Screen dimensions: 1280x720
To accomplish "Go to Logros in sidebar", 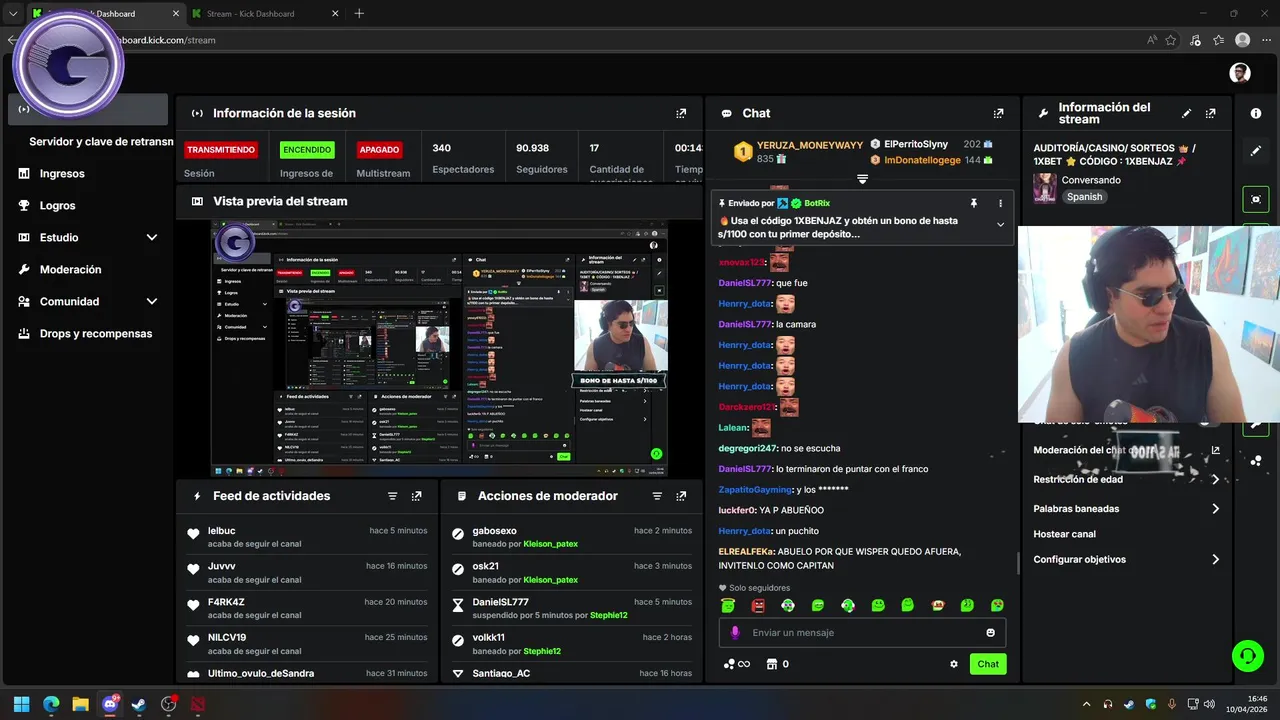I will pyautogui.click(x=58, y=206).
